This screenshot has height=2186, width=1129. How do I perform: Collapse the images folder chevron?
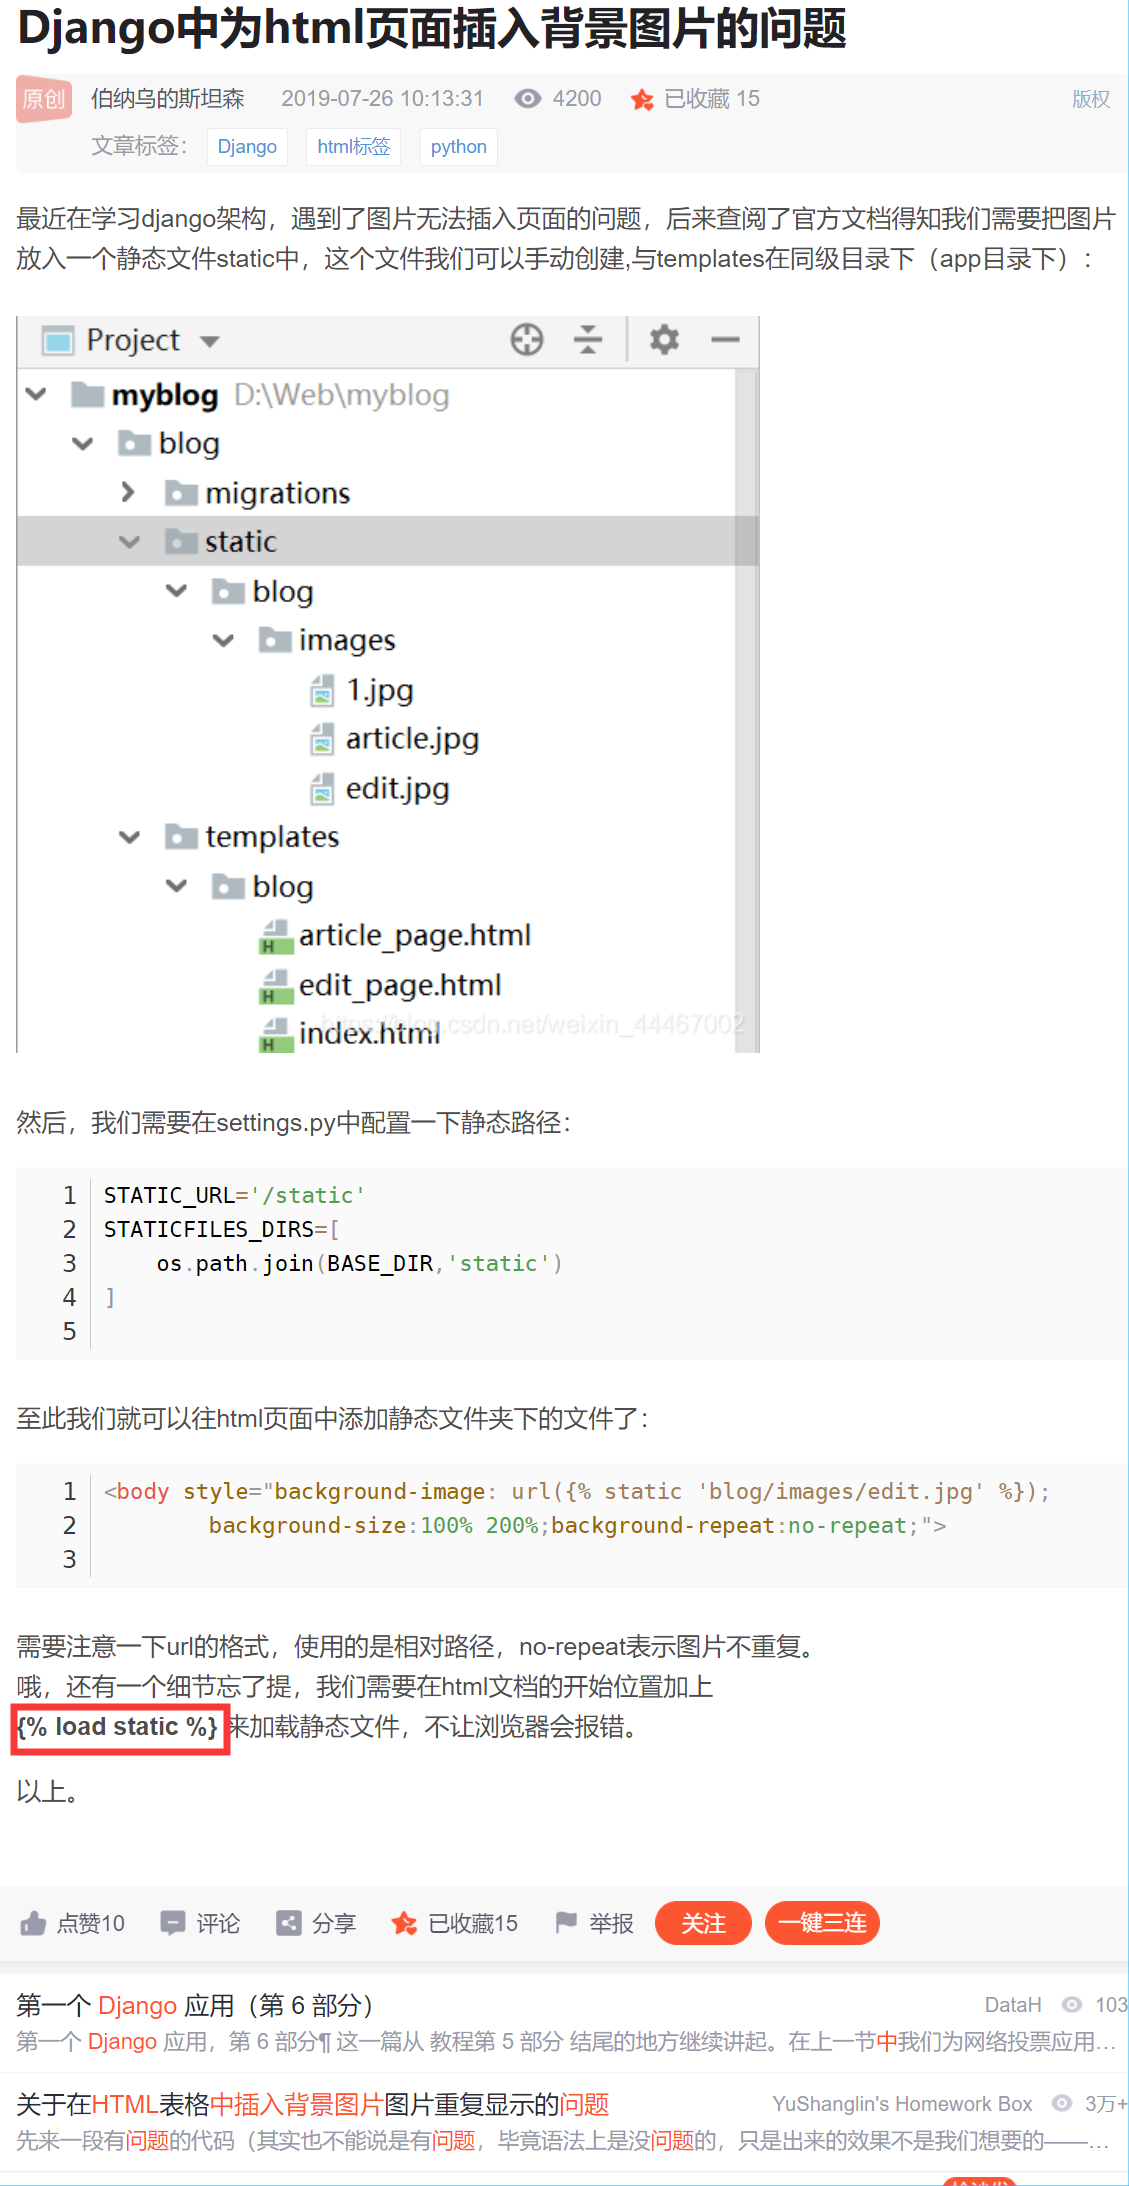[224, 640]
